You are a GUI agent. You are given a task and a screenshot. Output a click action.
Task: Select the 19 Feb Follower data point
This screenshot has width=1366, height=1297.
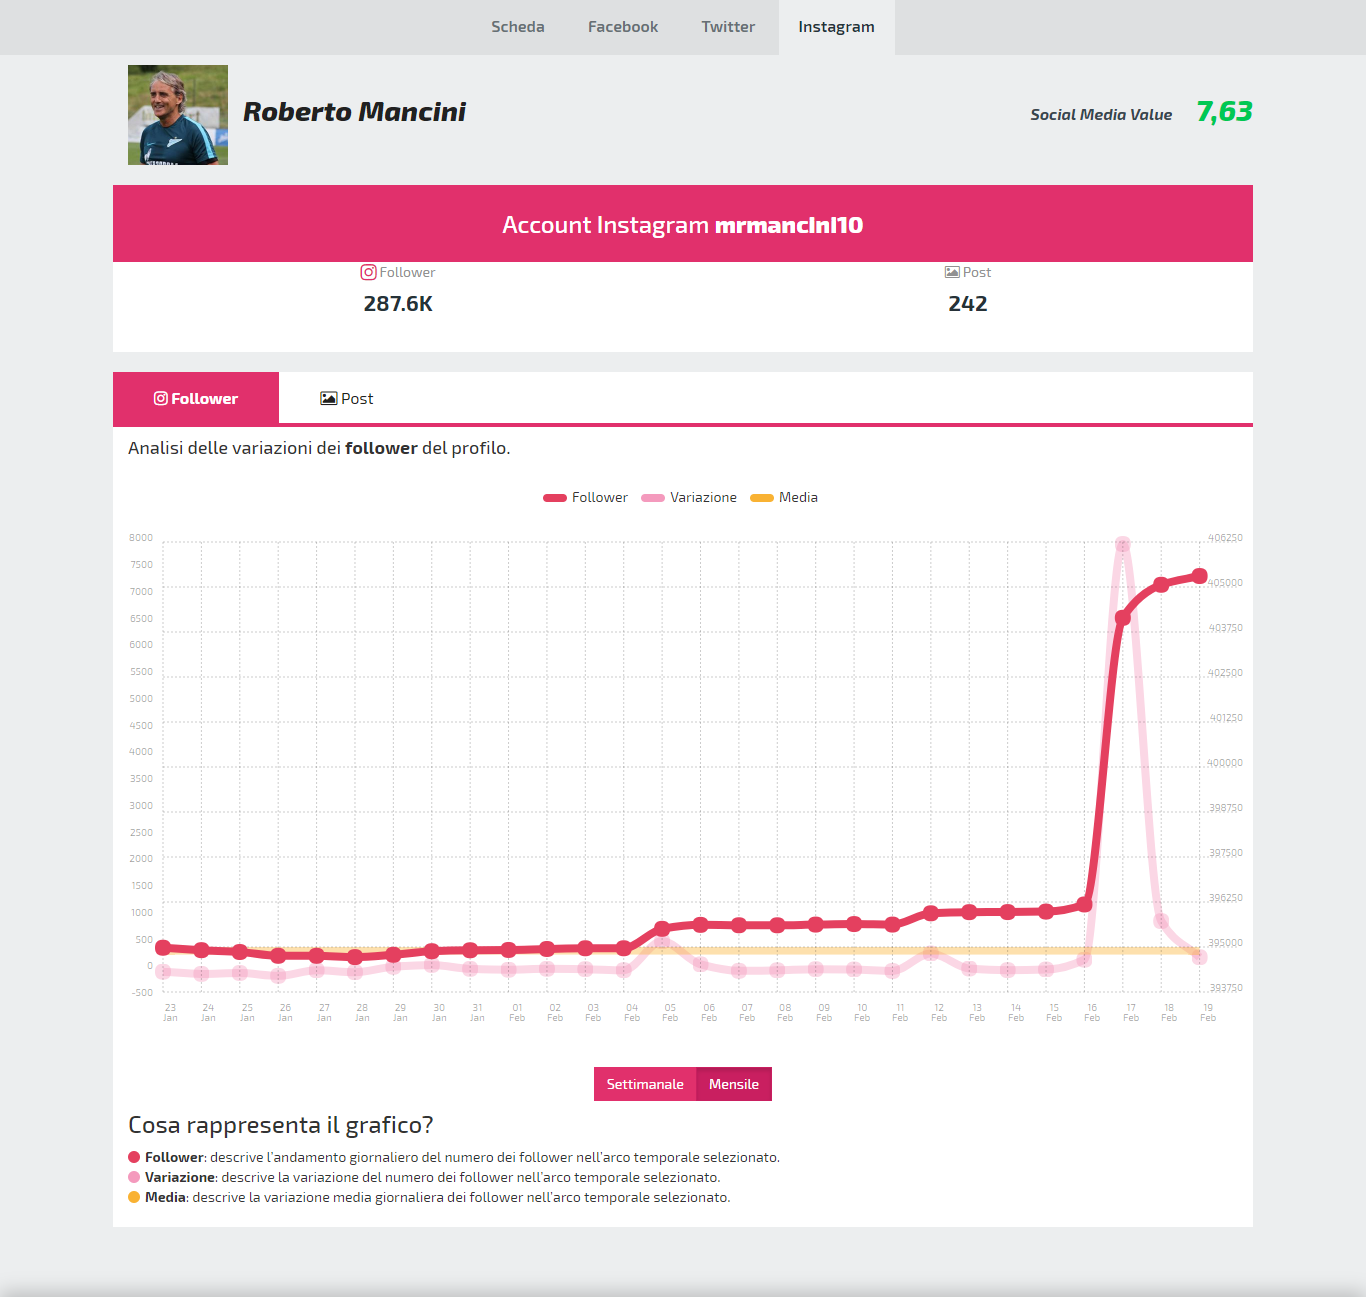tap(1199, 575)
